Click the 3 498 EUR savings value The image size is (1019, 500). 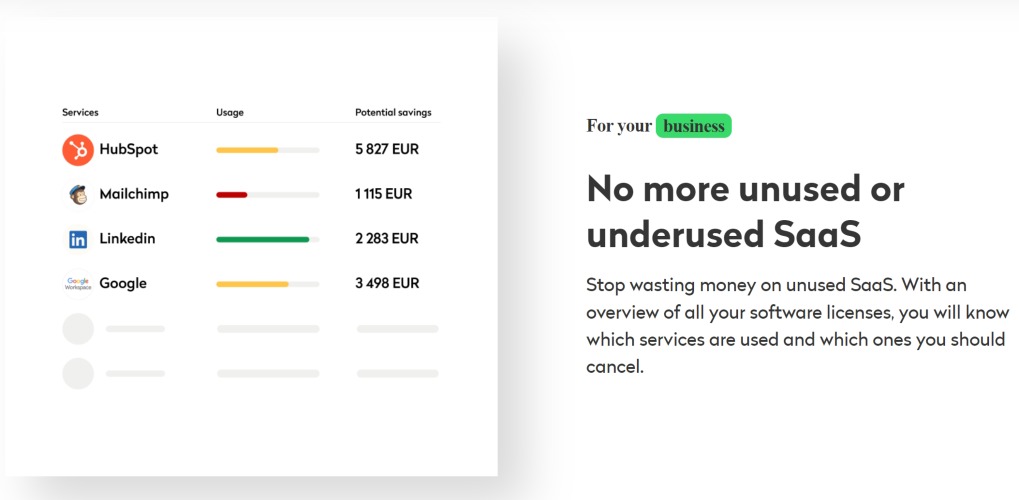click(x=387, y=283)
